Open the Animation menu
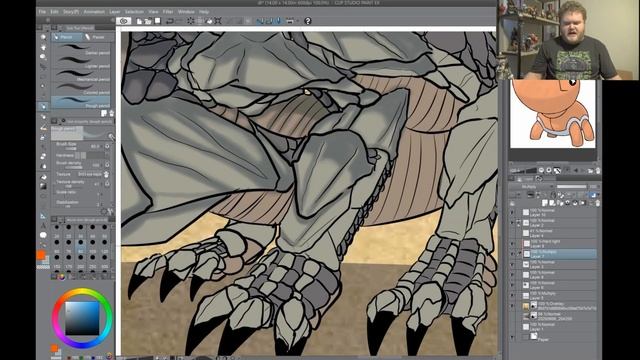This screenshot has height=360, width=640. click(94, 12)
